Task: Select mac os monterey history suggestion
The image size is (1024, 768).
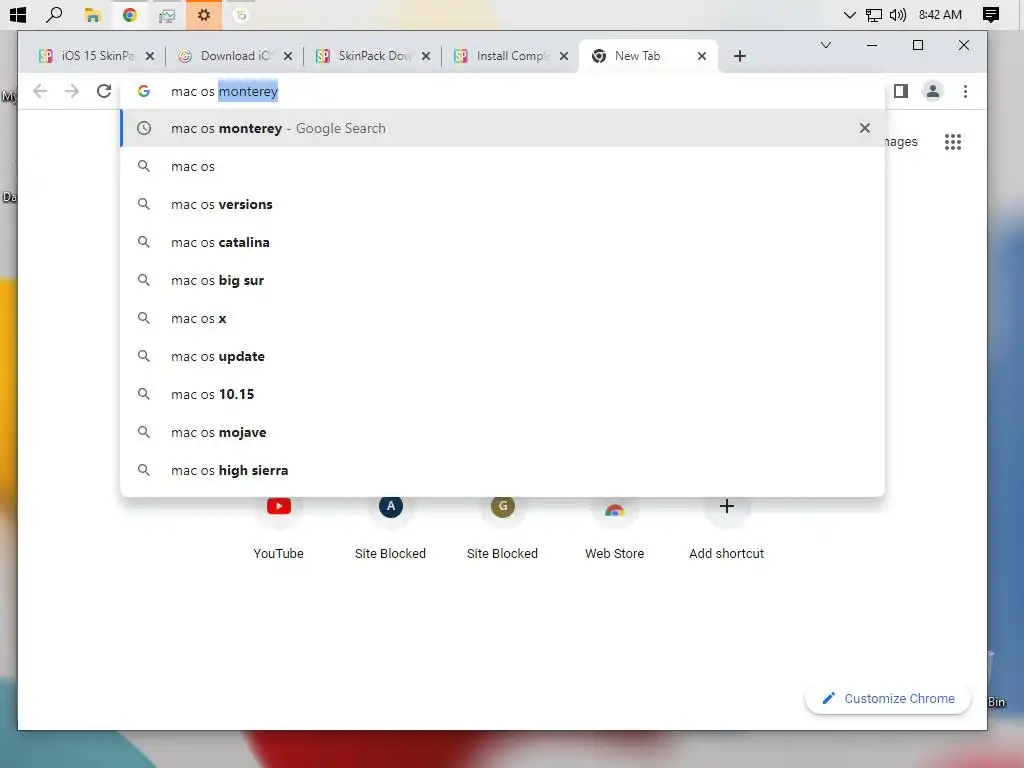Action: tap(502, 129)
